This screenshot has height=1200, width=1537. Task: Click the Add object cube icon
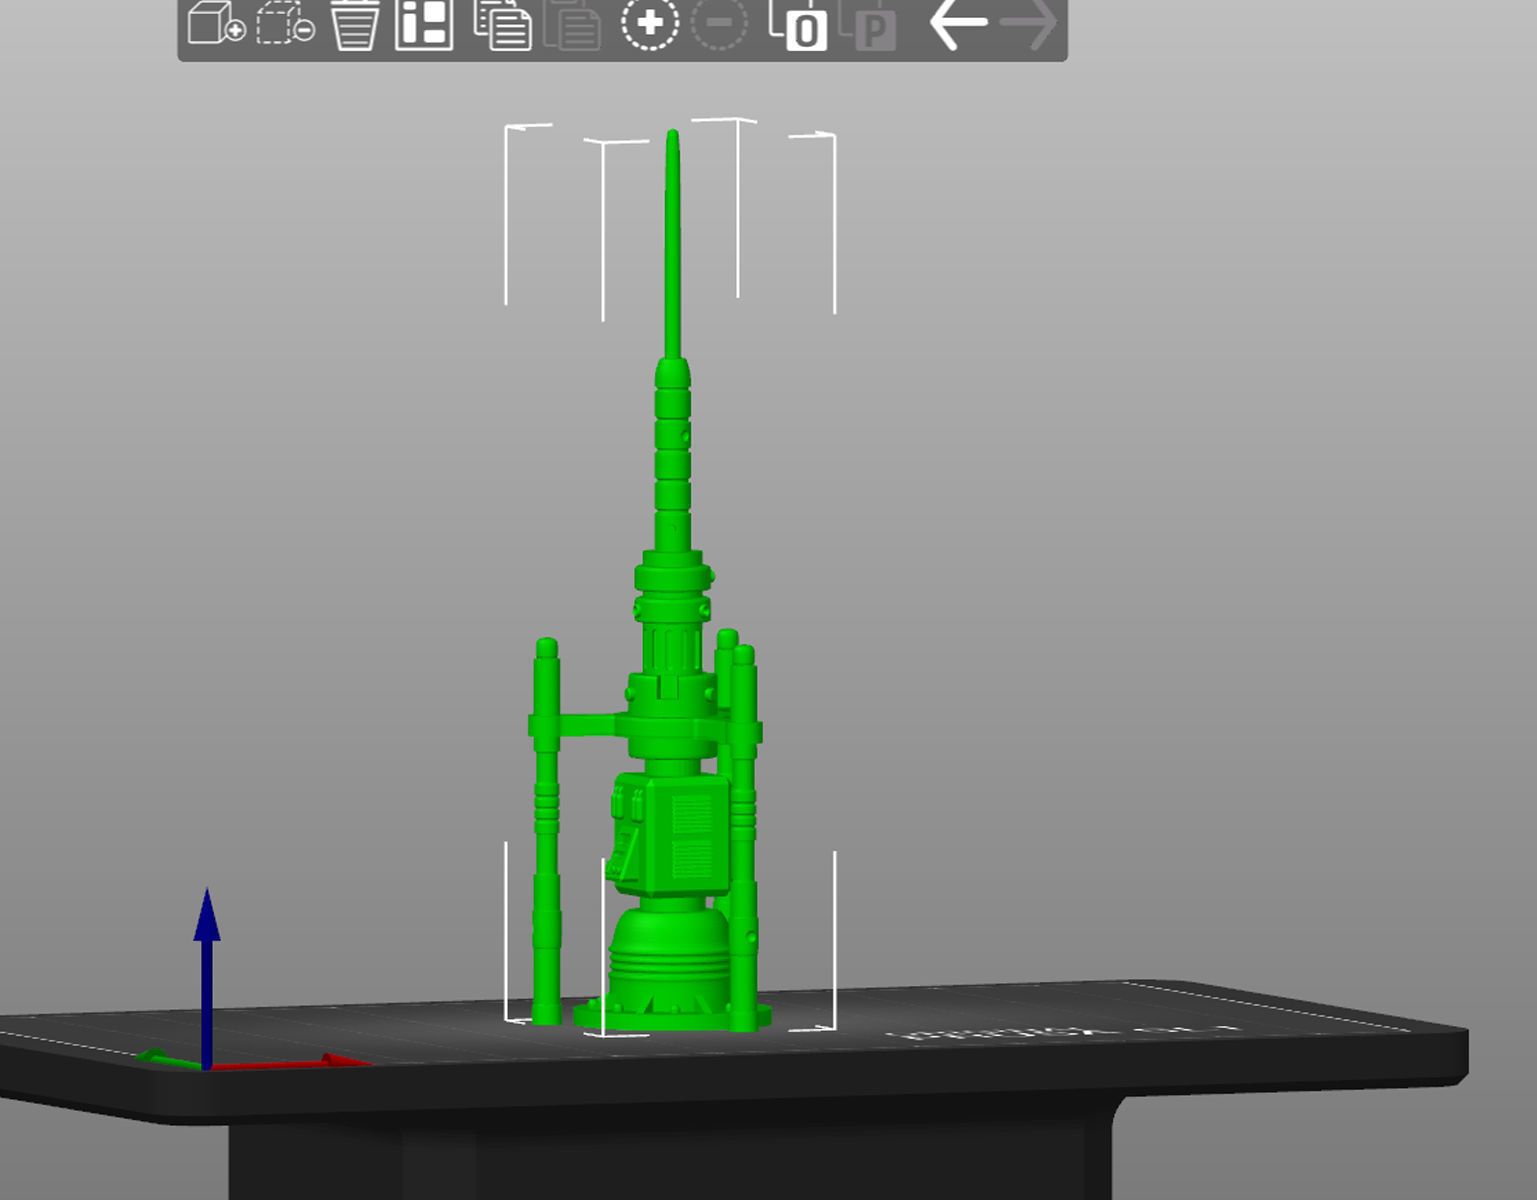216,23
